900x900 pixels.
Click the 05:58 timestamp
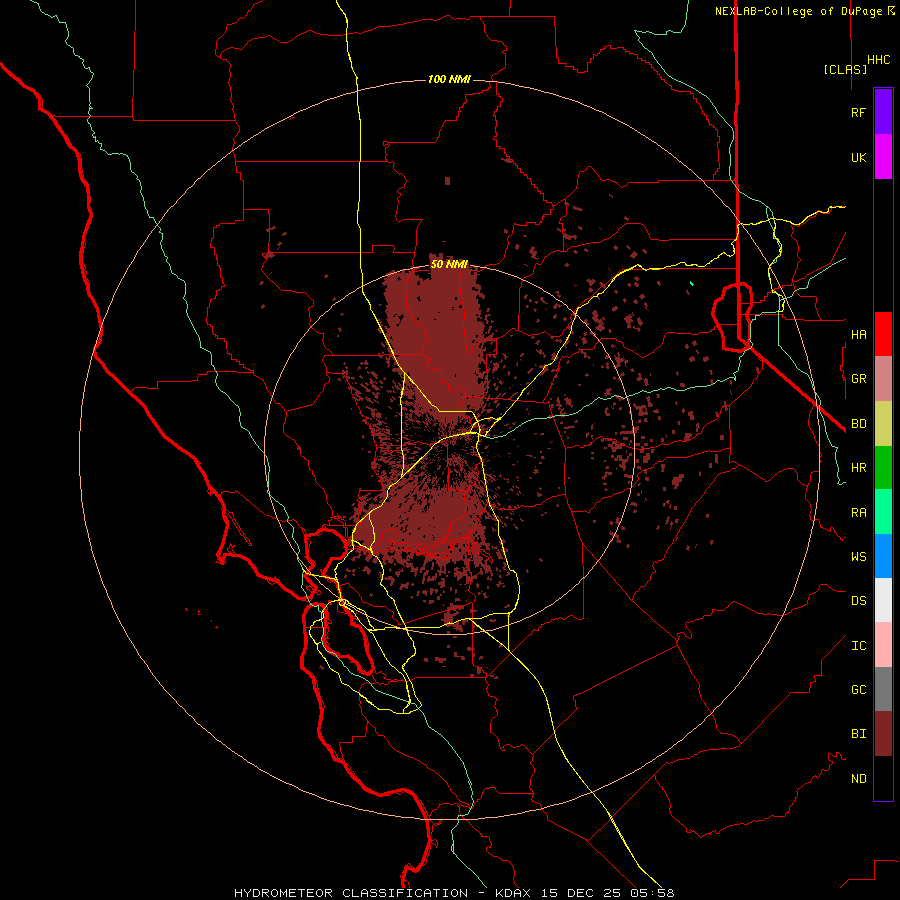655,893
